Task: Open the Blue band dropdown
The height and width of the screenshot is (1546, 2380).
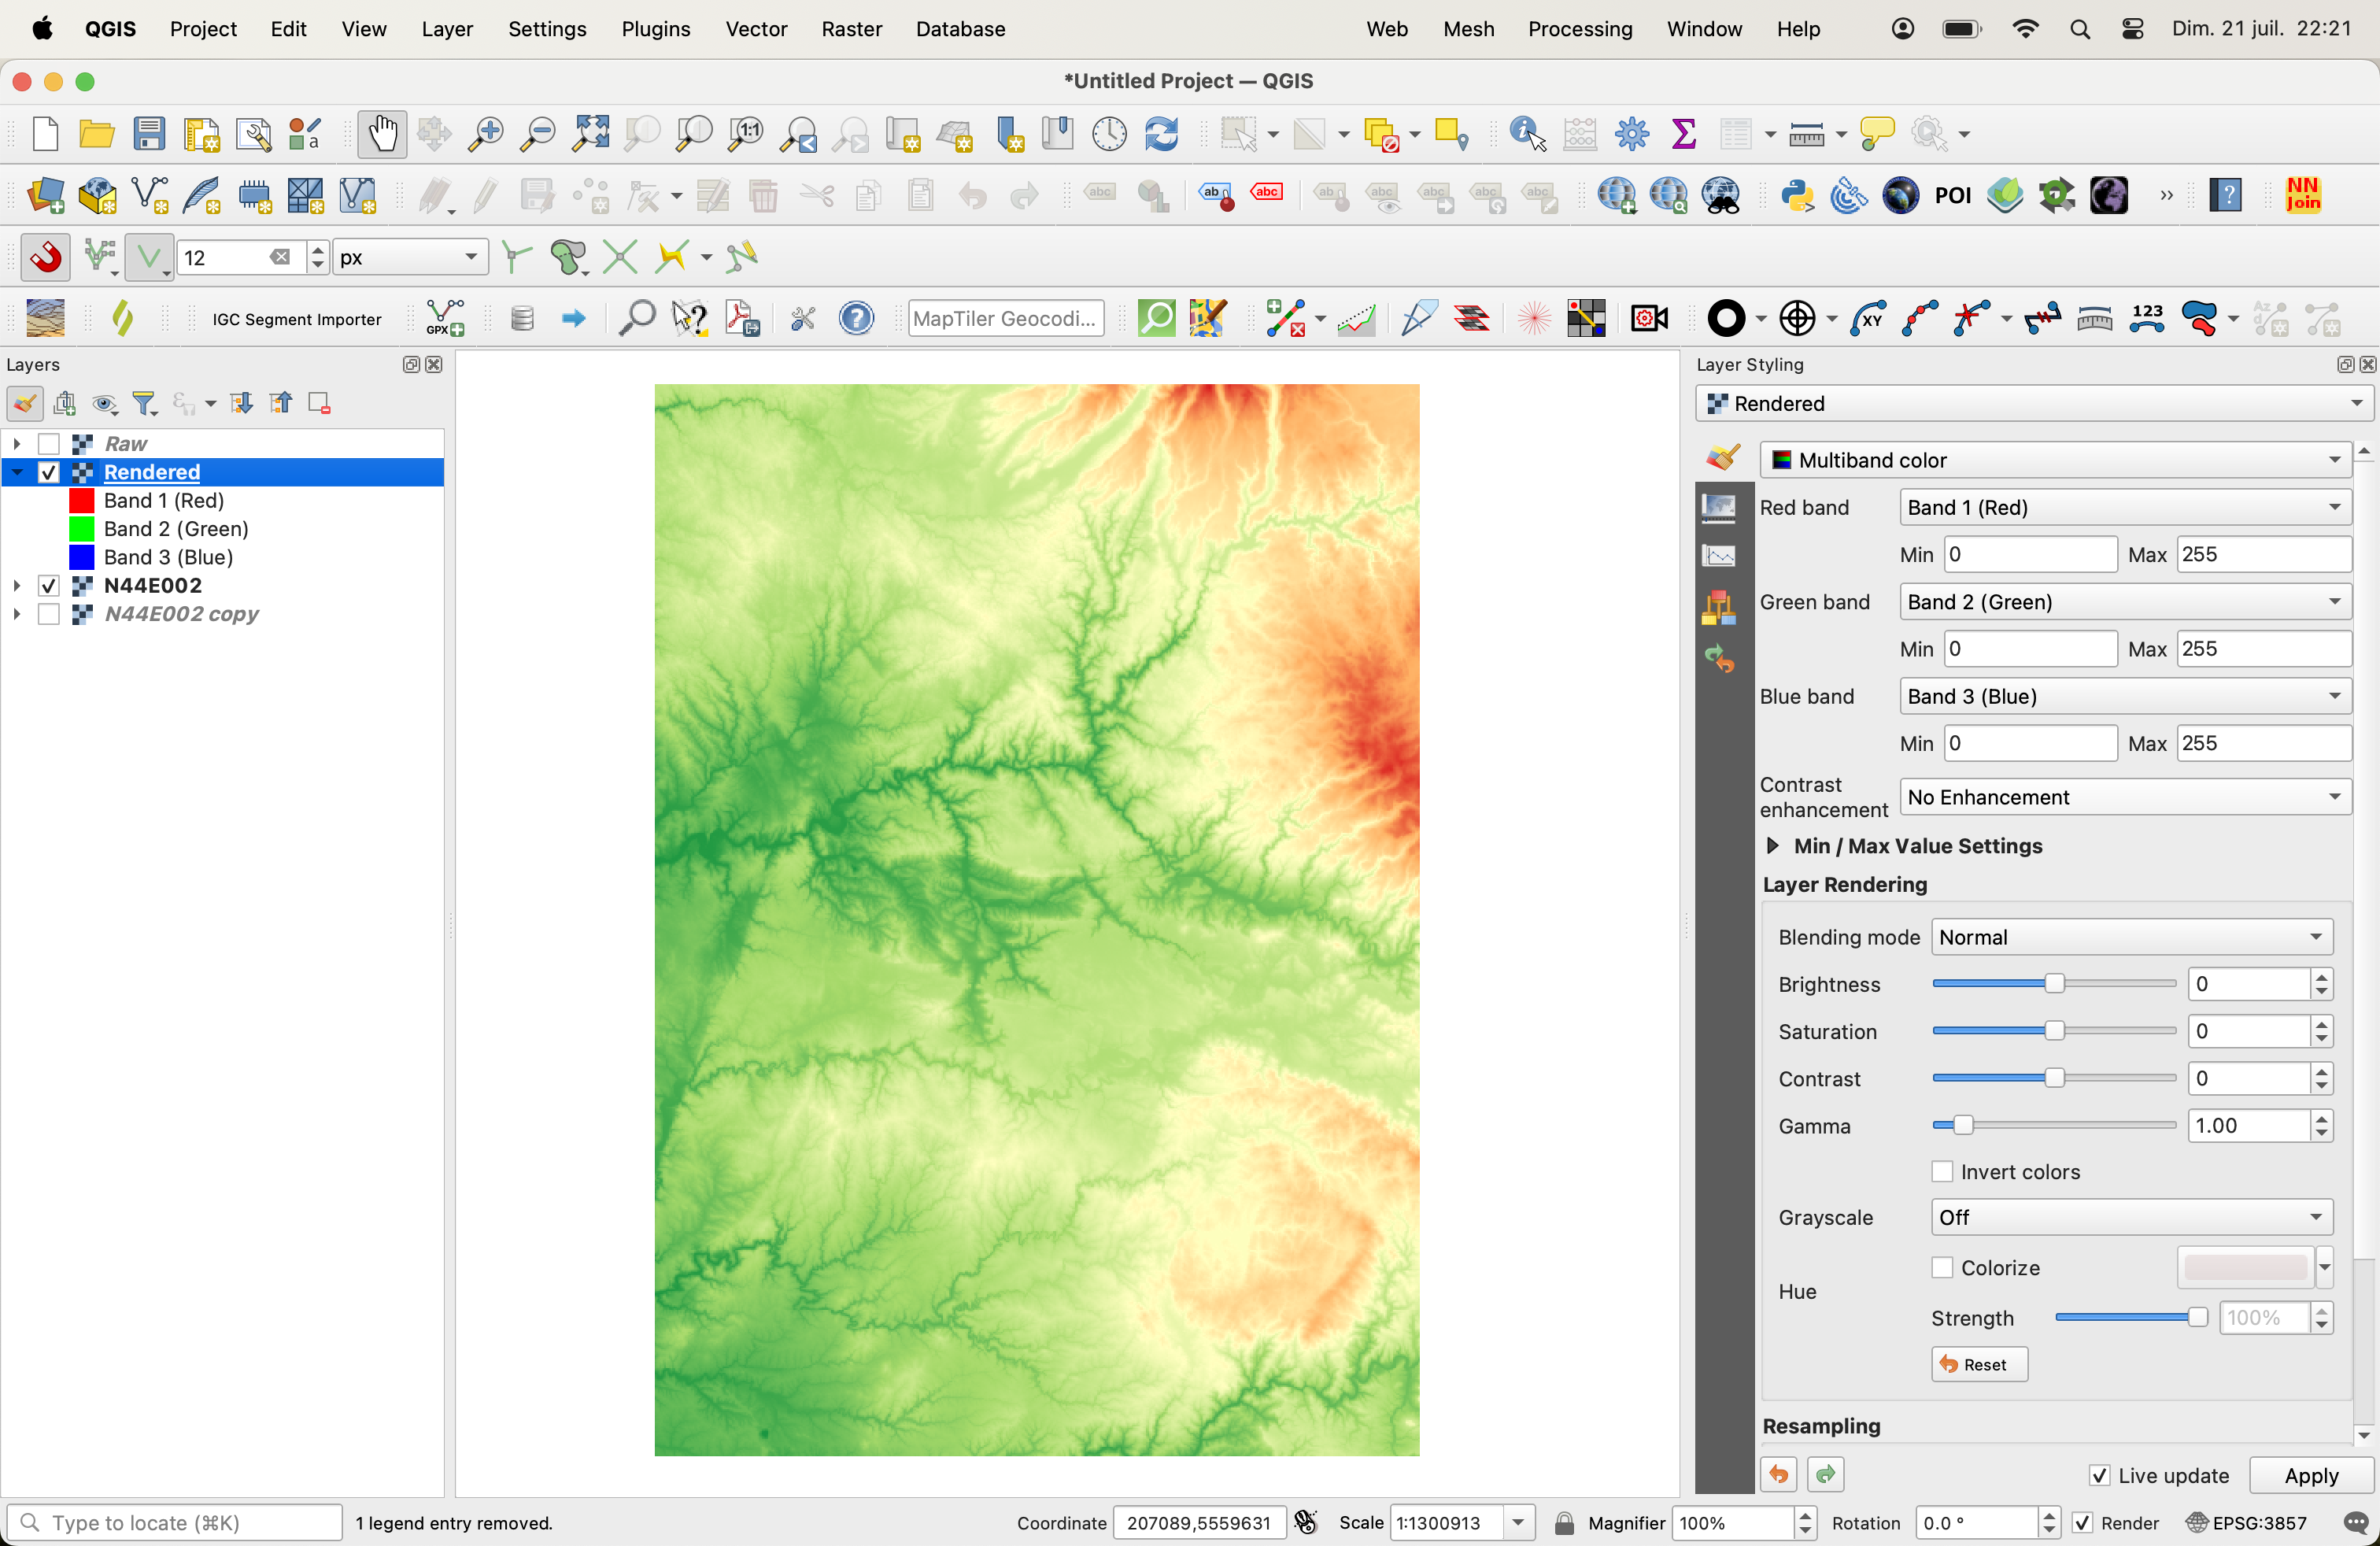Action: pos(2125,696)
